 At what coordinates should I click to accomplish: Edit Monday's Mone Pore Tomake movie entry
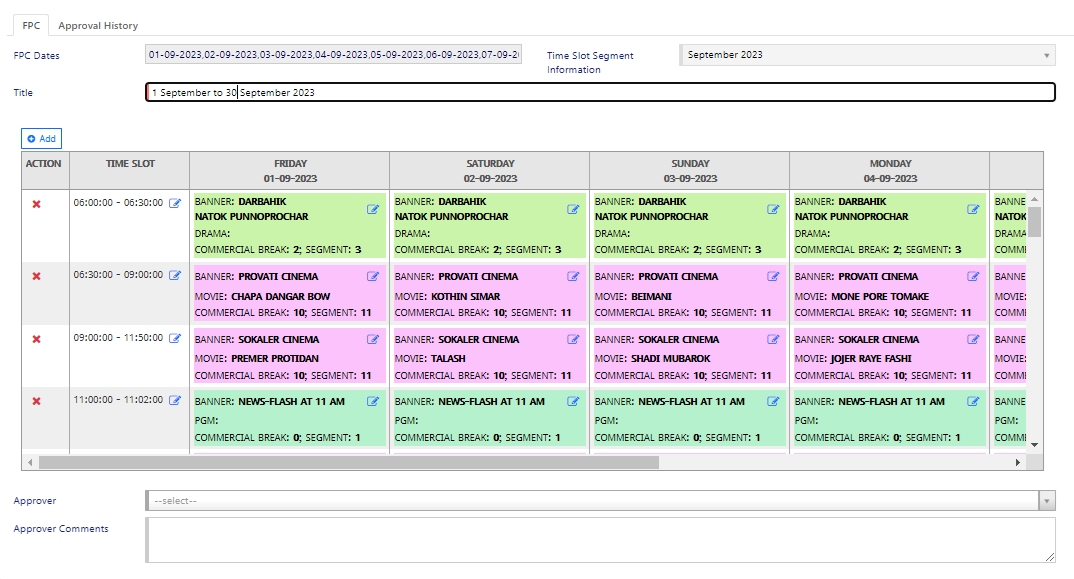[973, 277]
